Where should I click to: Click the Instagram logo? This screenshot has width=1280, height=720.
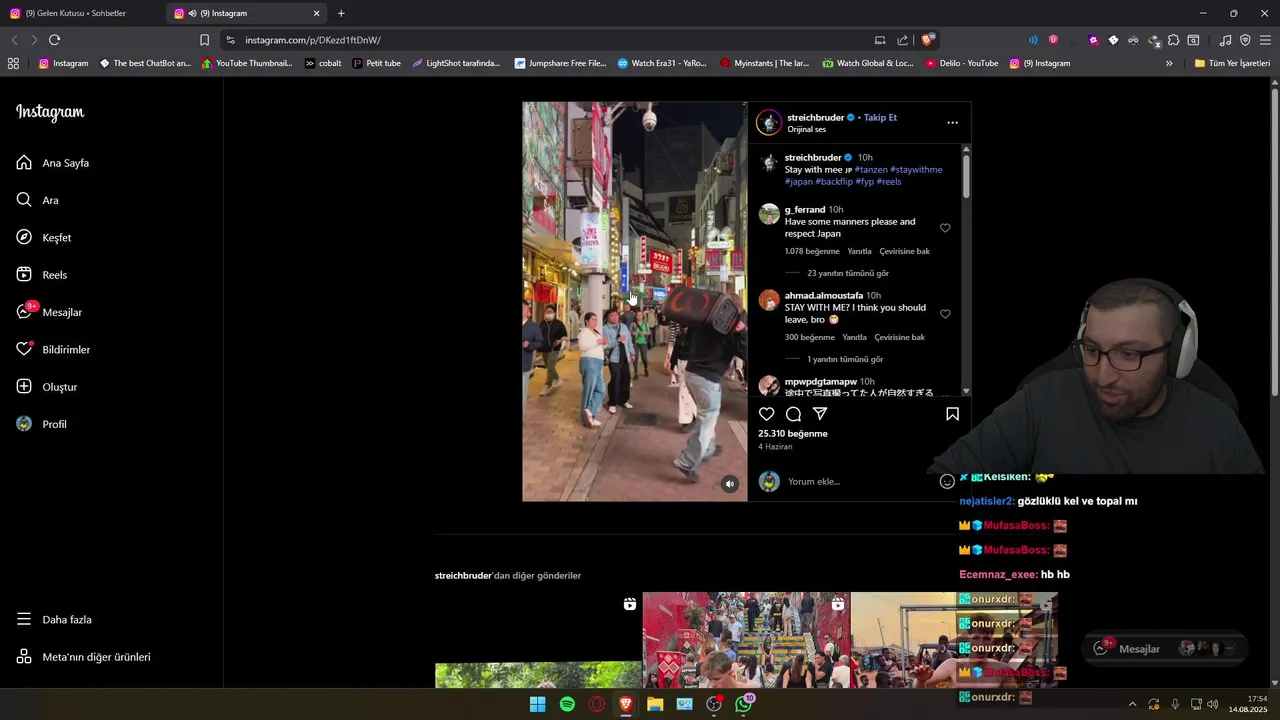50,112
